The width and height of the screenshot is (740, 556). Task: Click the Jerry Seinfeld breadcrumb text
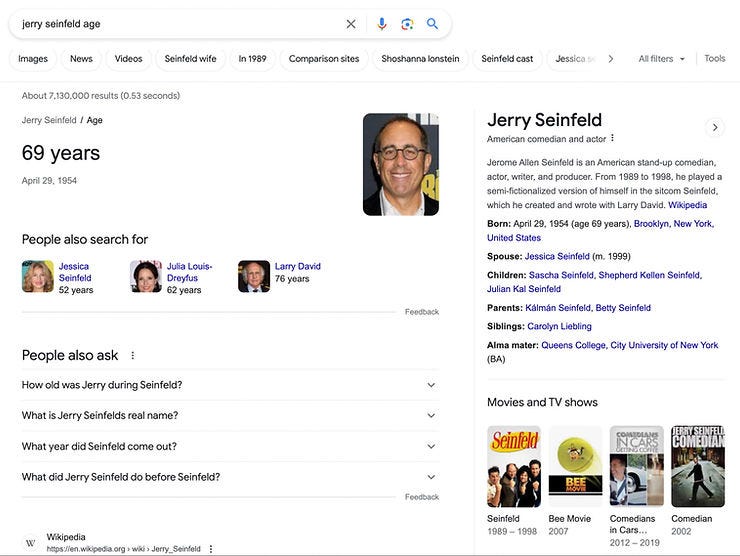[49, 120]
